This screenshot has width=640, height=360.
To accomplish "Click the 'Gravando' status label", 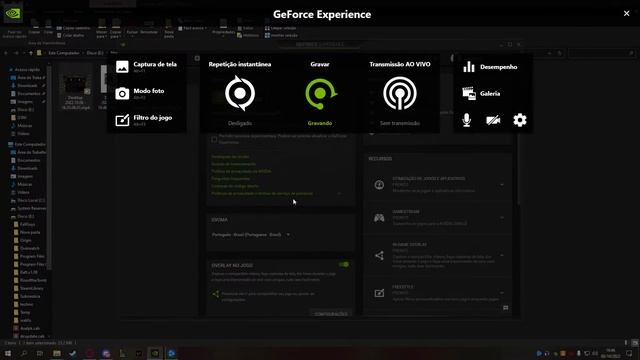I will coord(320,123).
